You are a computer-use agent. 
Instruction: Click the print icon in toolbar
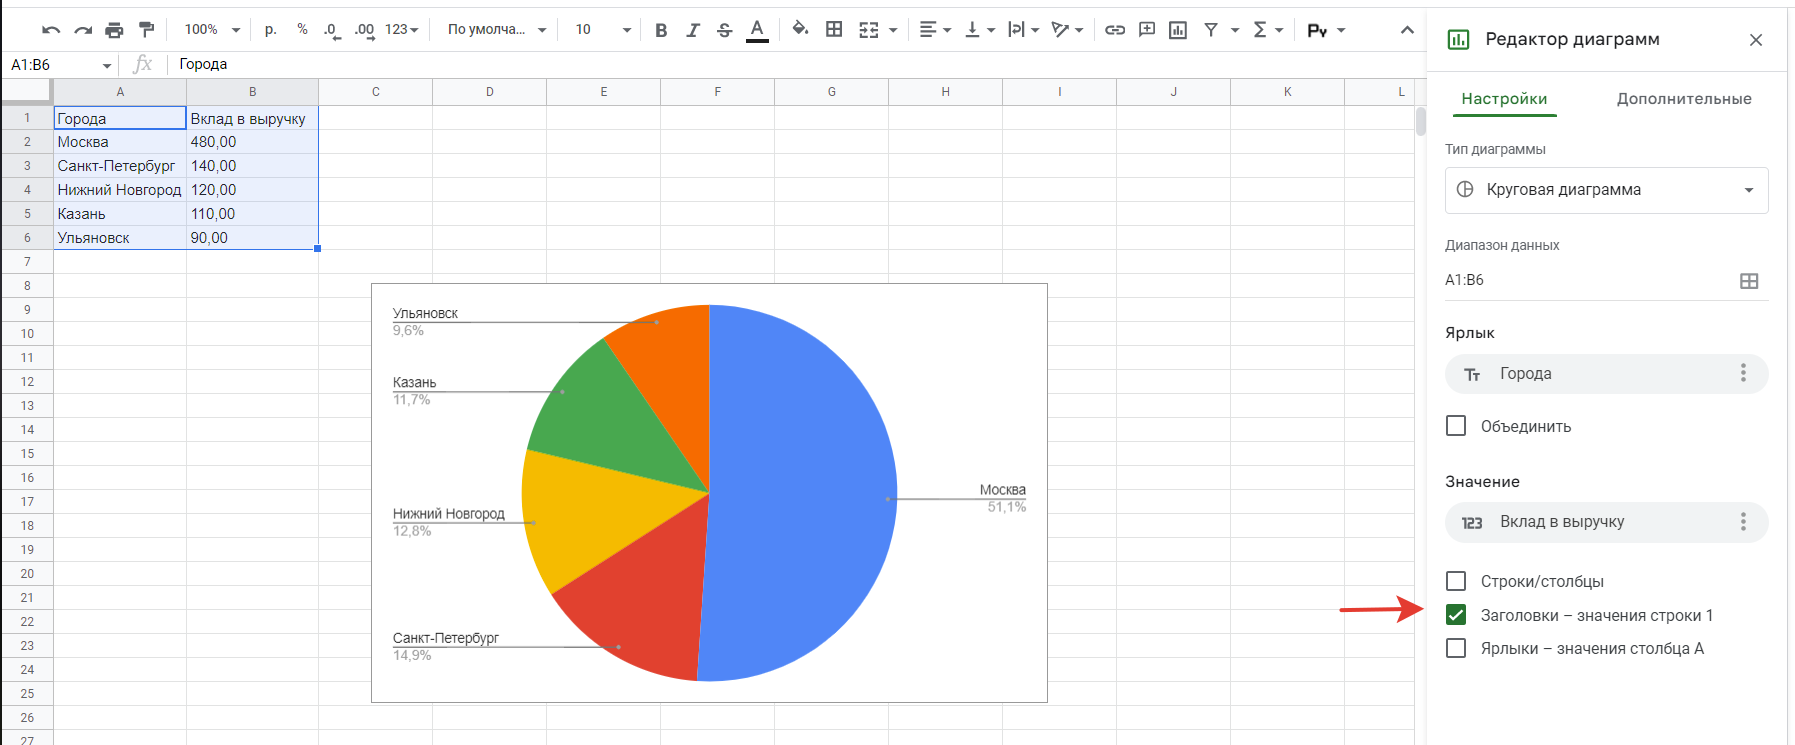(x=114, y=30)
